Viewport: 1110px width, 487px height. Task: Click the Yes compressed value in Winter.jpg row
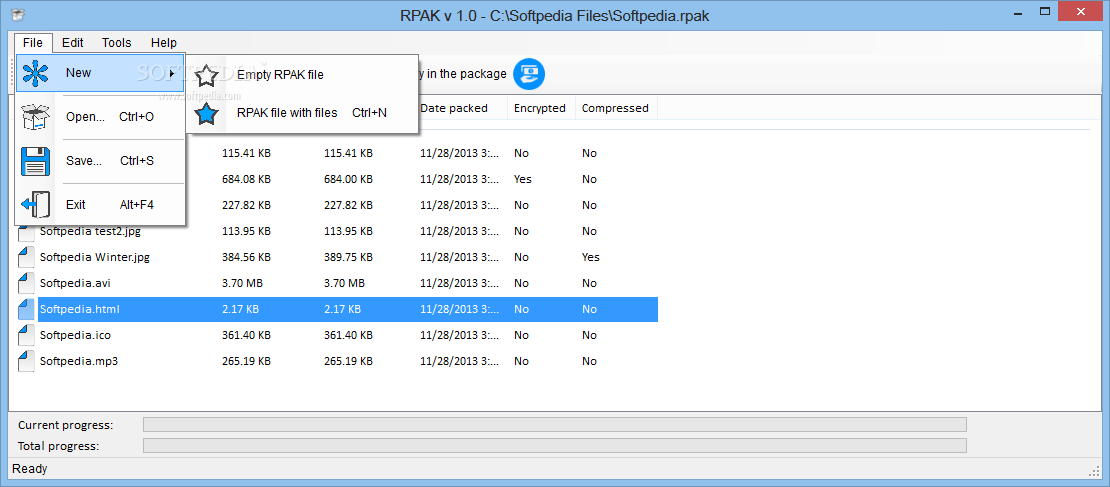590,257
